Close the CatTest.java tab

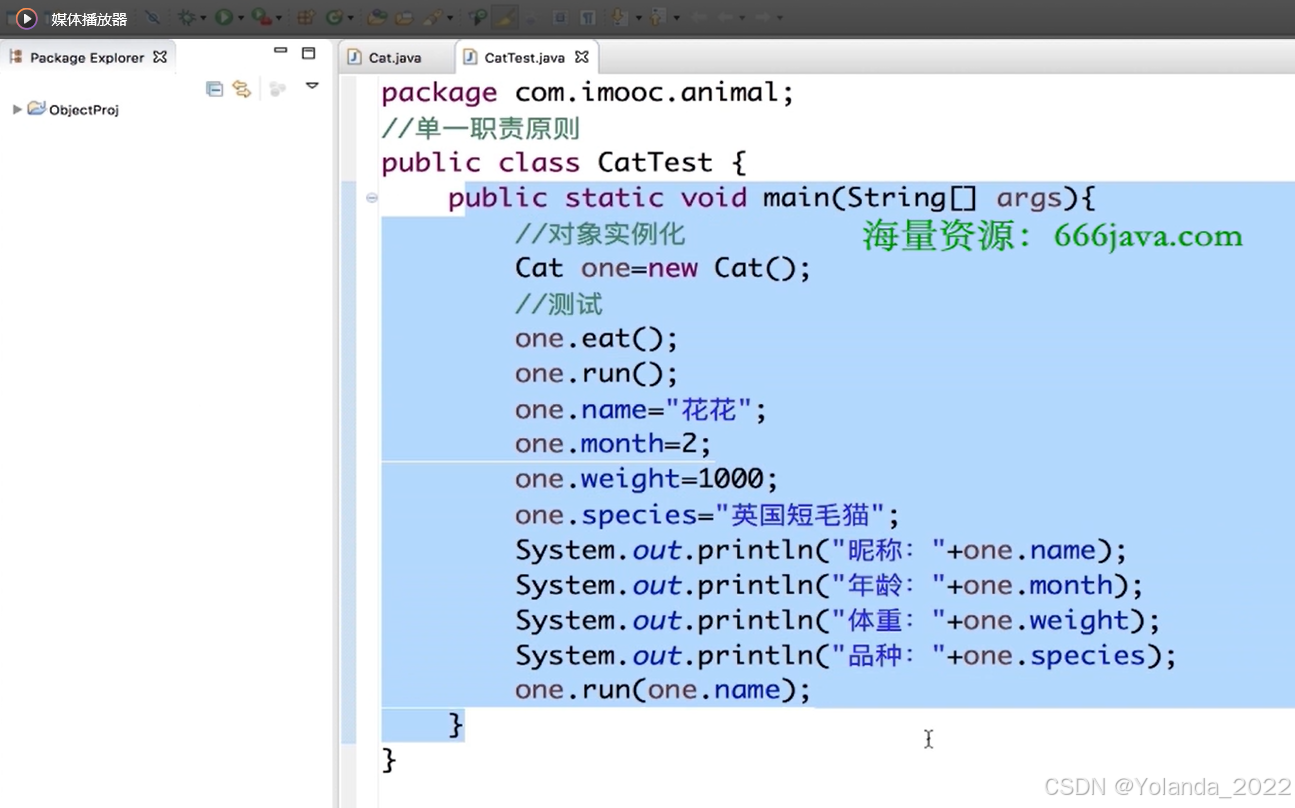click(x=582, y=57)
